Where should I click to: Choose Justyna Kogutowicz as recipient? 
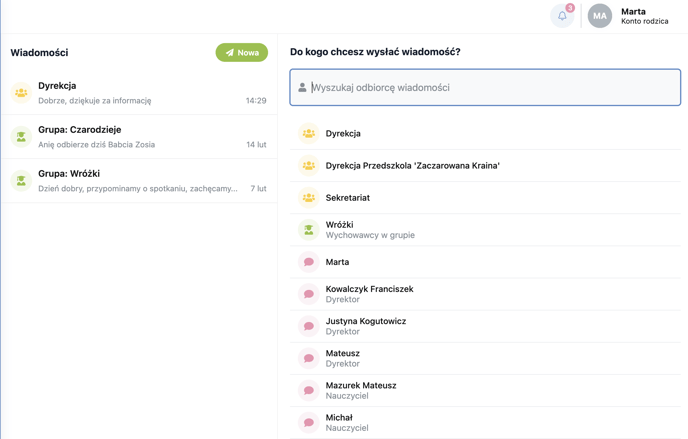(x=485, y=326)
